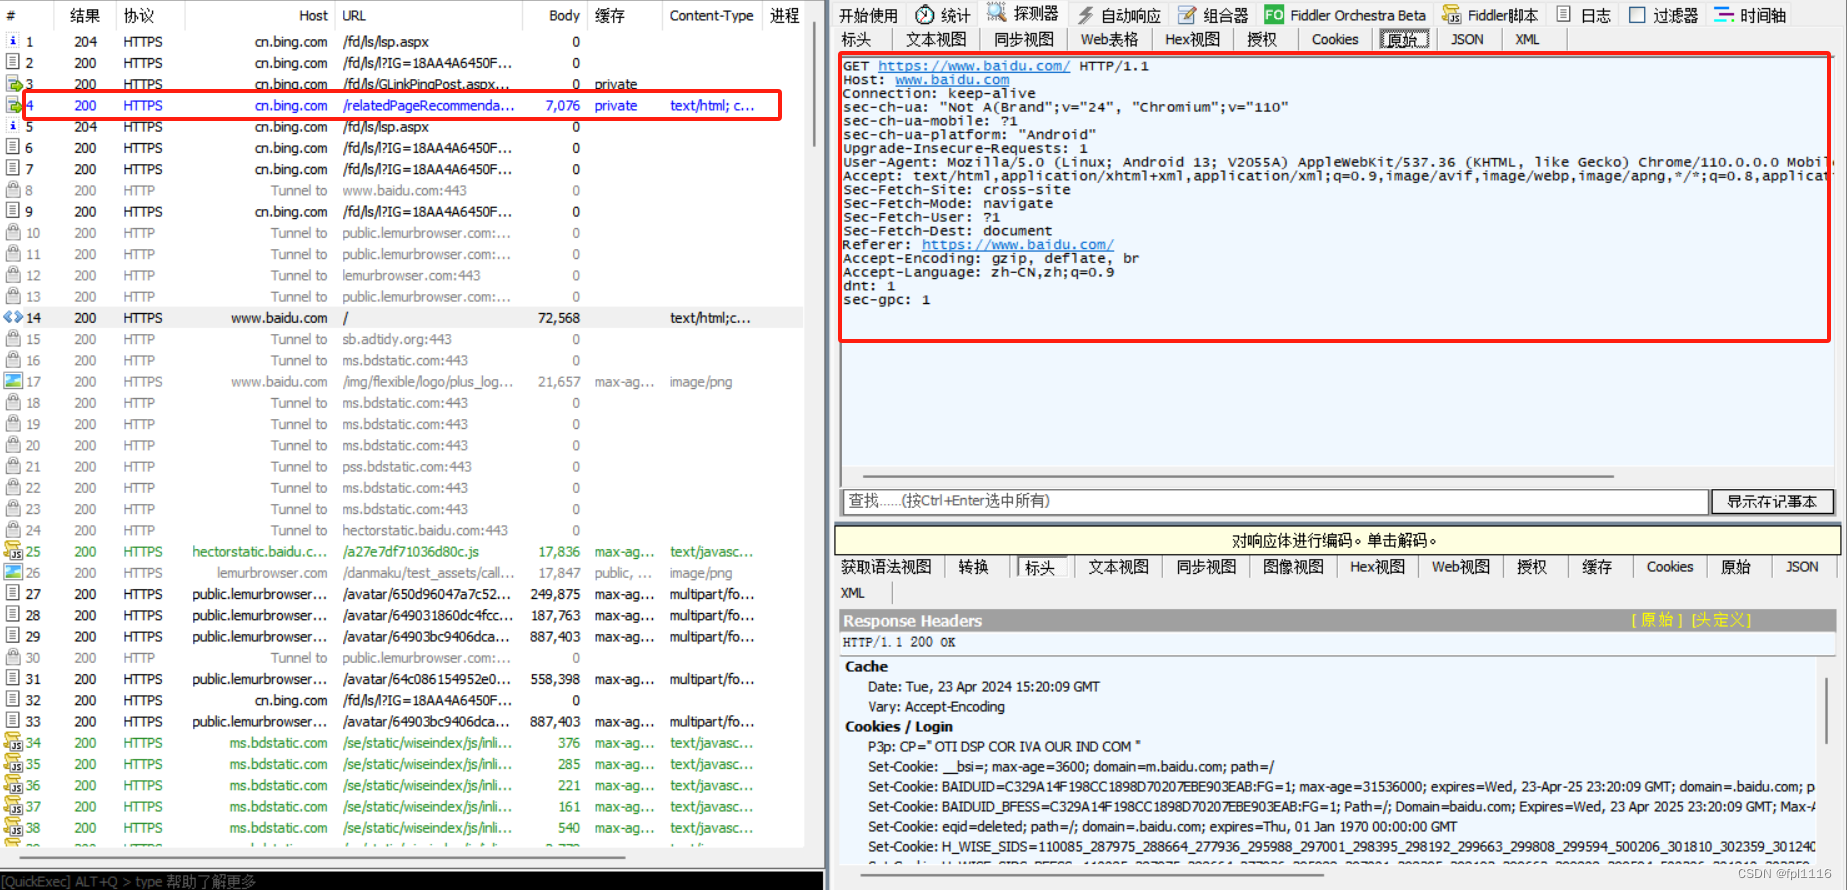Open the 日志 log document icon
Viewport: 1847px width, 890px height.
pyautogui.click(x=1564, y=15)
